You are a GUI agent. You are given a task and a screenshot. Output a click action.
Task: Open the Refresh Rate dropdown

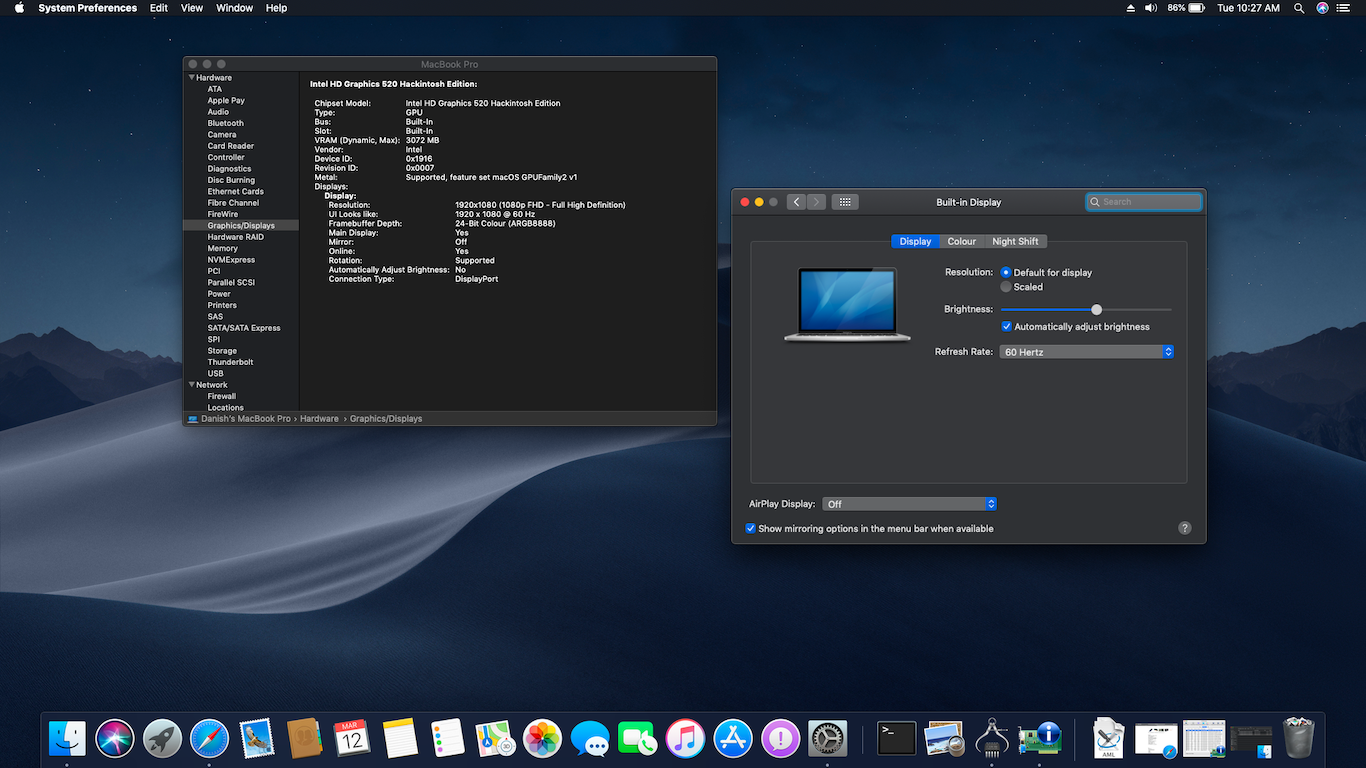point(1086,352)
